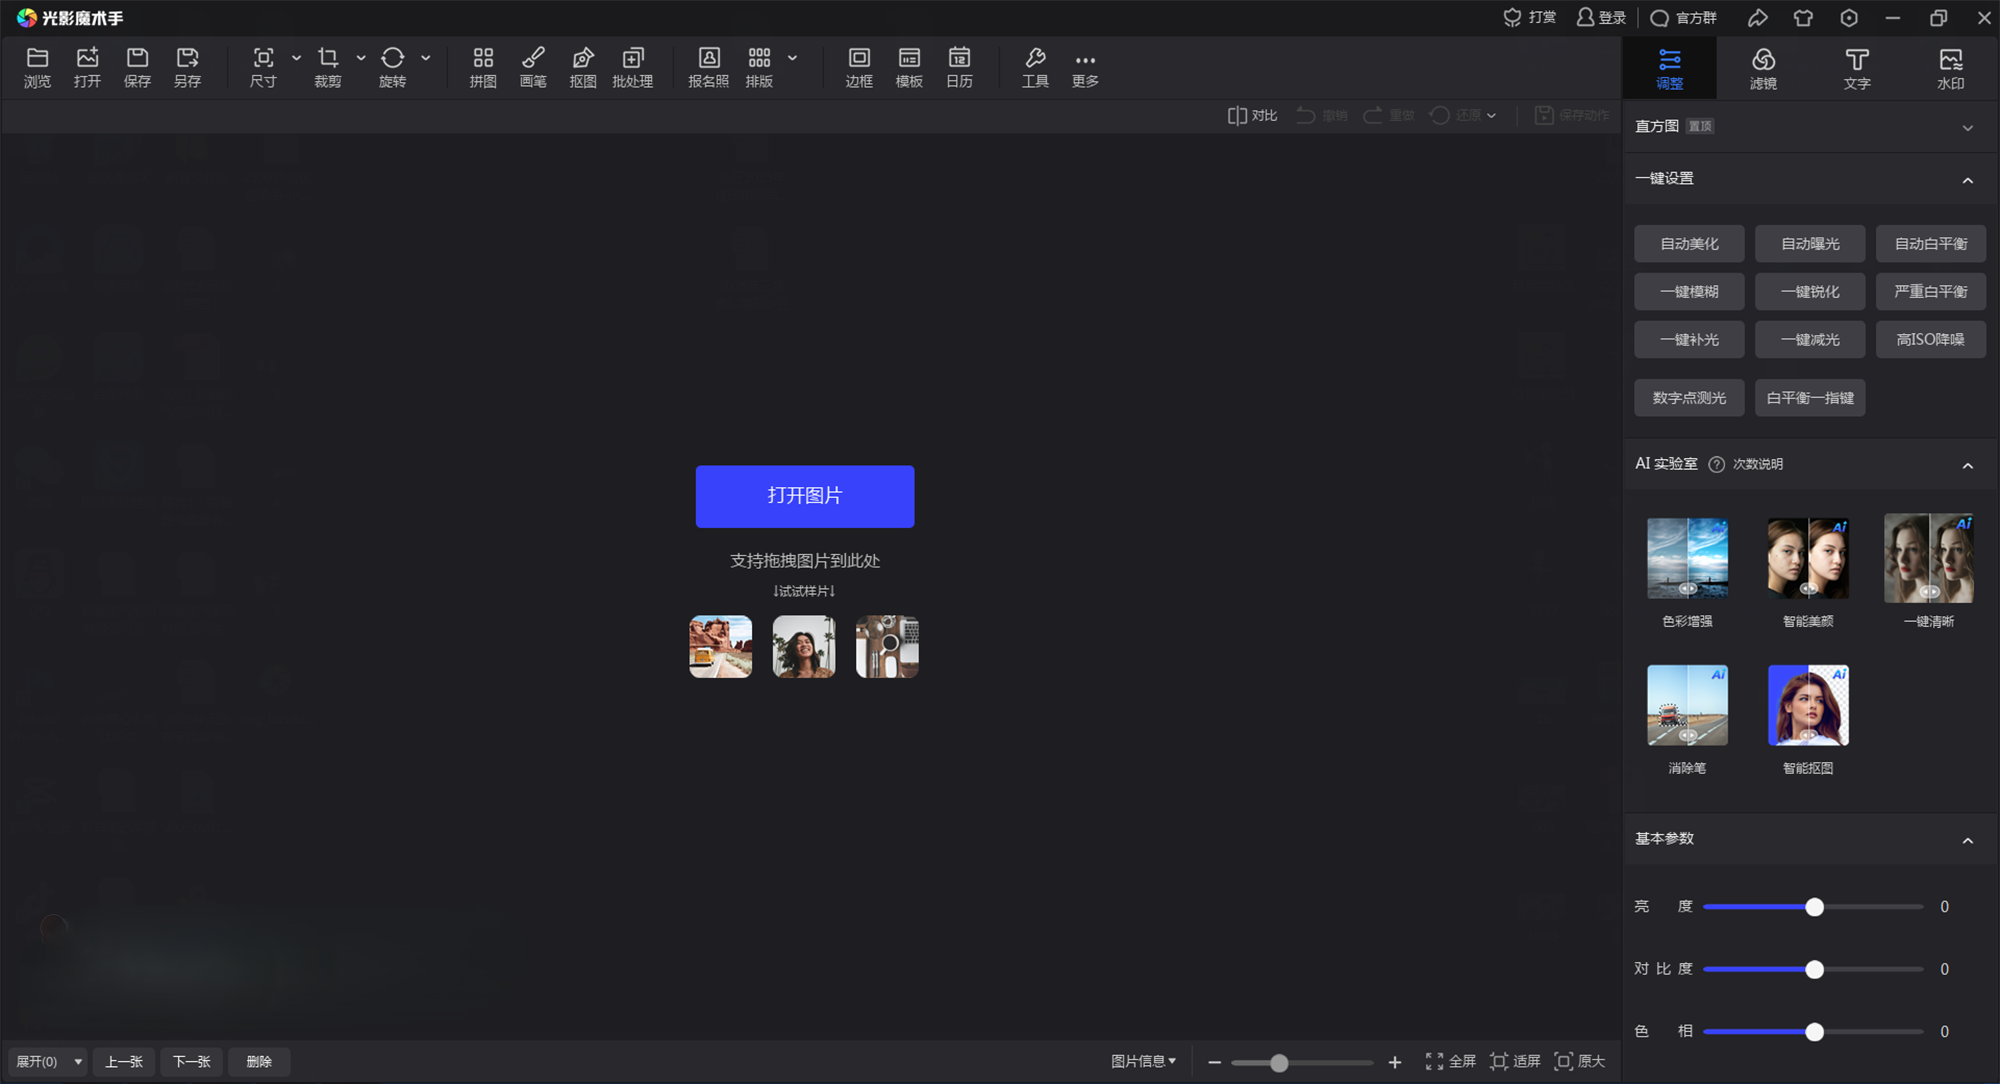Launch 批处理 batch processing
2000x1084 pixels.
click(632, 67)
